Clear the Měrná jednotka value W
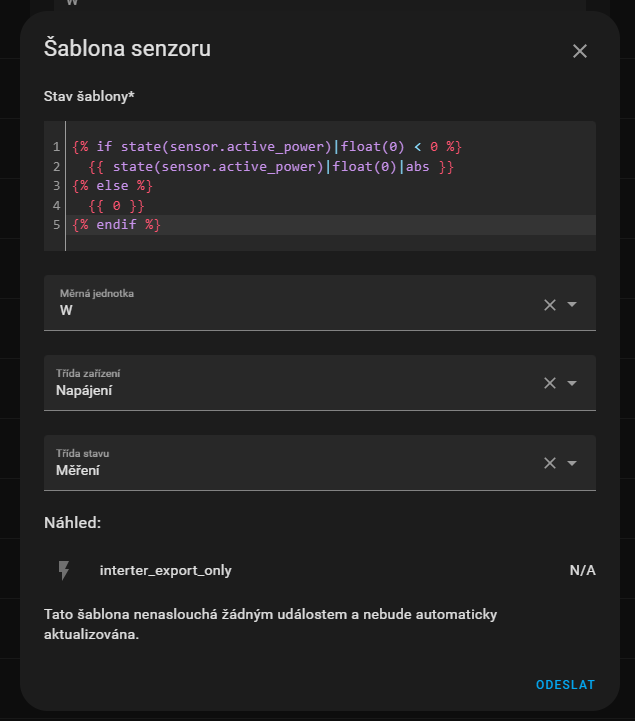 [549, 304]
